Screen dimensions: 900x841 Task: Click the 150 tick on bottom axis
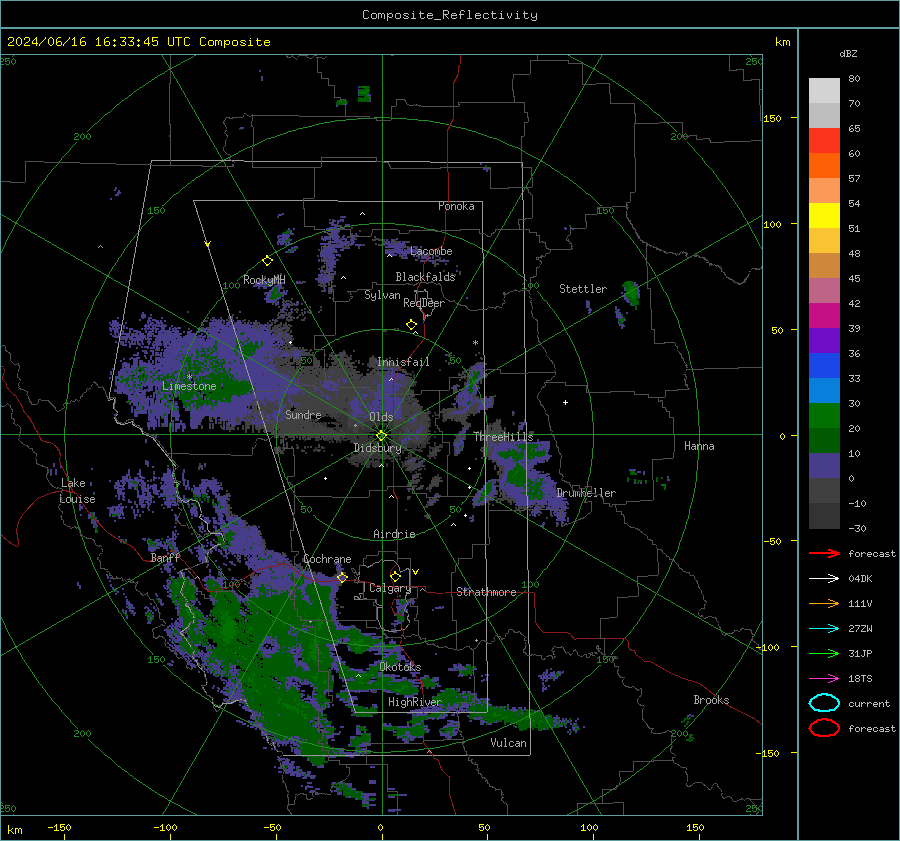(695, 827)
